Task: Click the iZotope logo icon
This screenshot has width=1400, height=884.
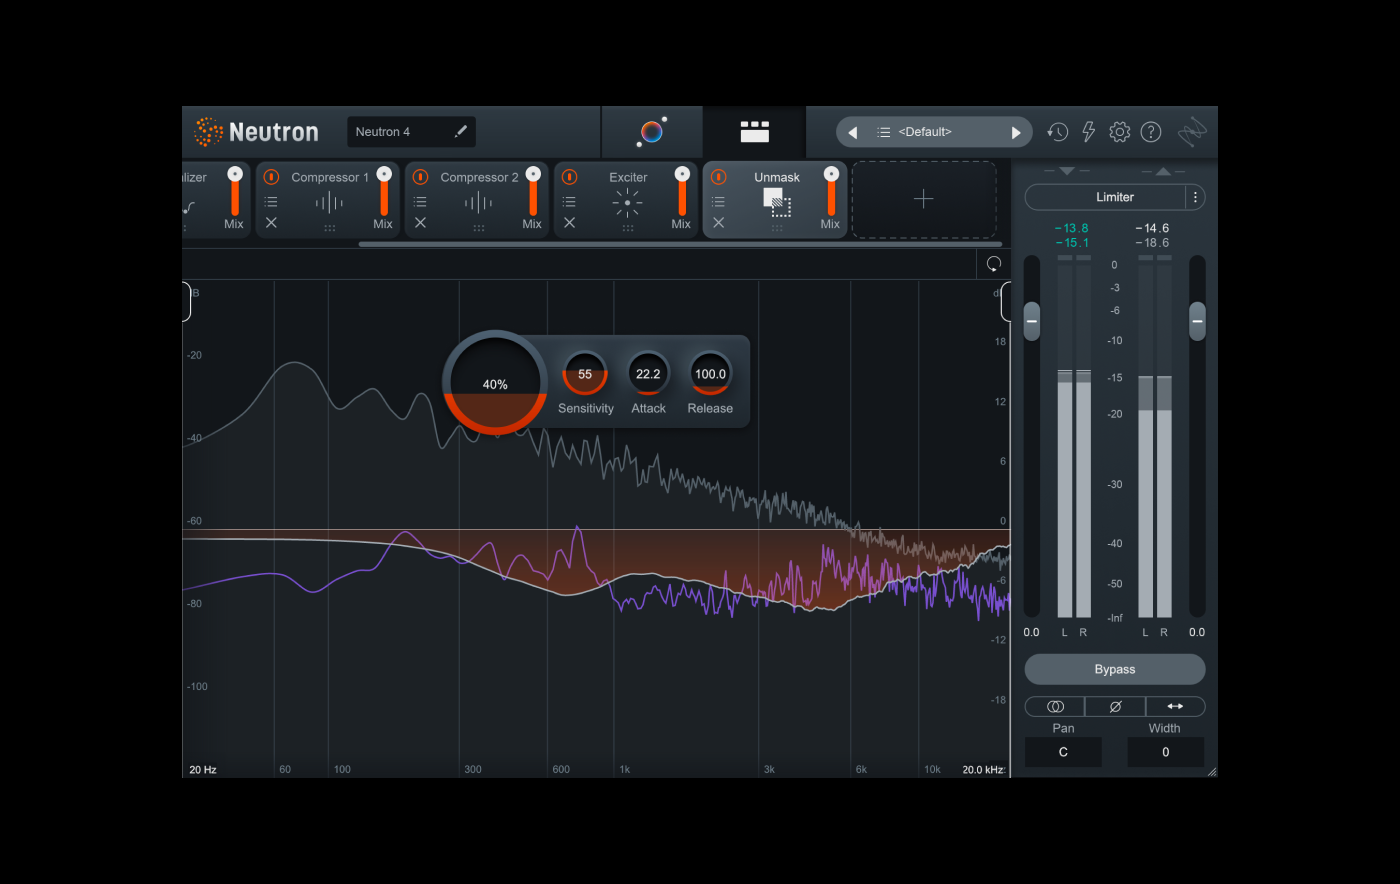Action: 1192,132
